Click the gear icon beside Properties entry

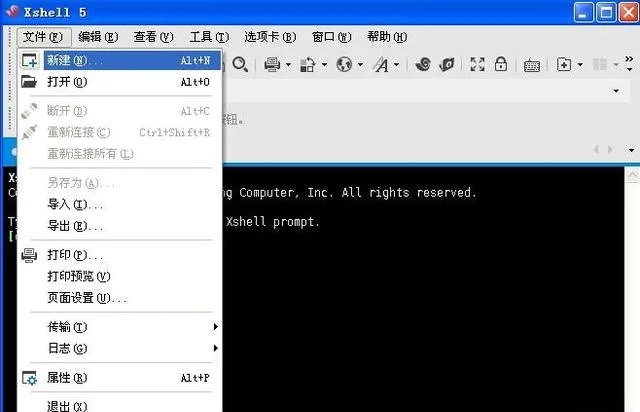point(29,378)
